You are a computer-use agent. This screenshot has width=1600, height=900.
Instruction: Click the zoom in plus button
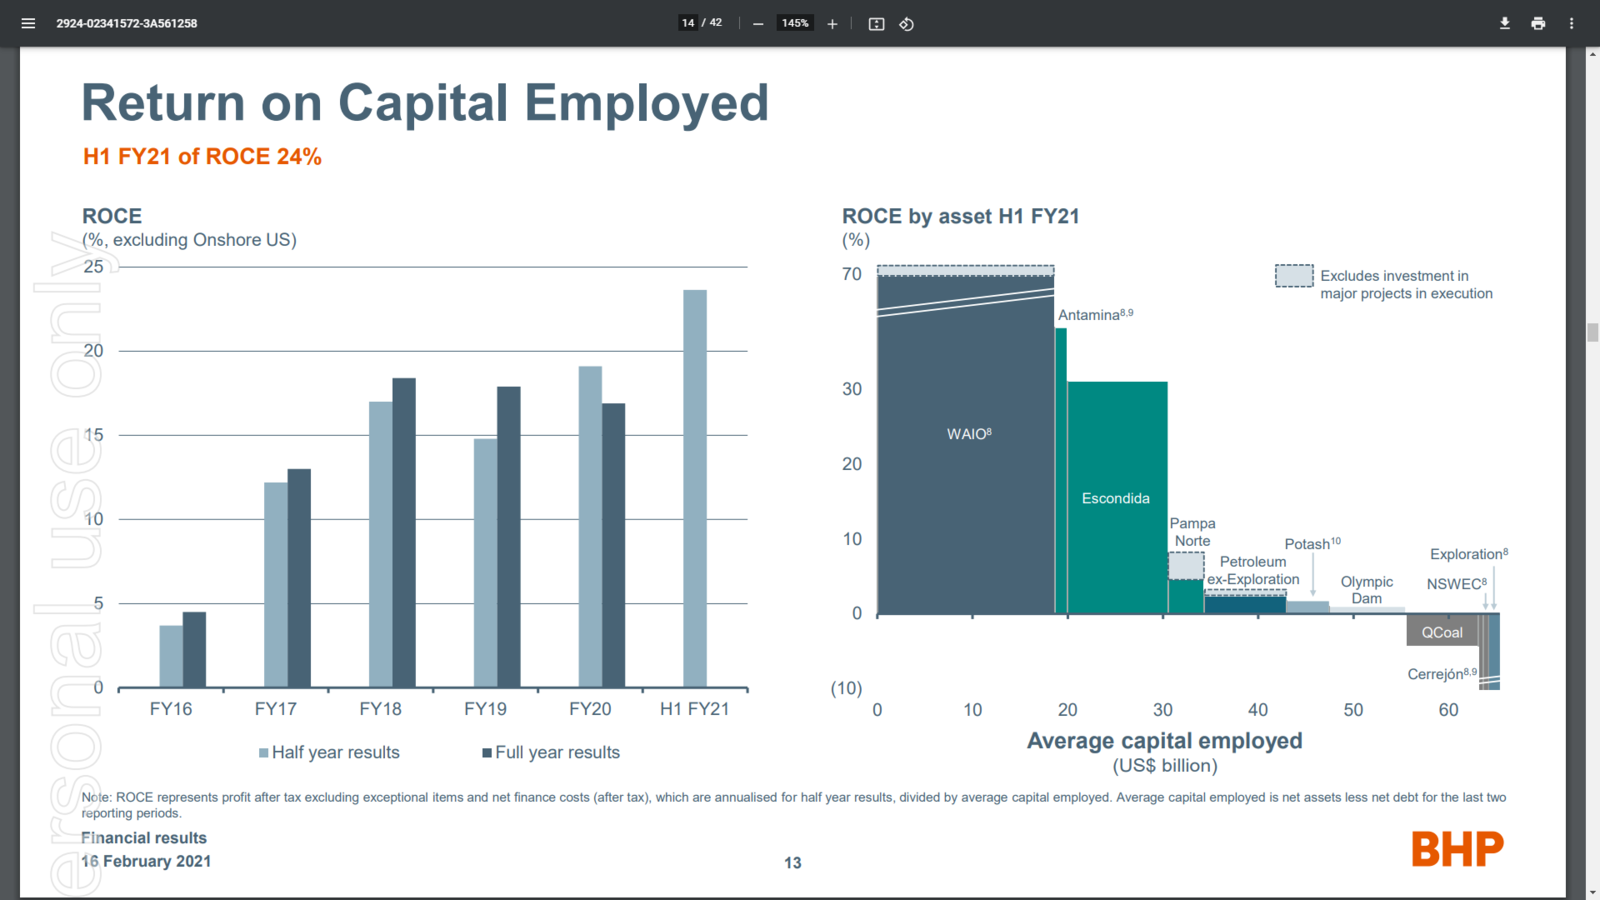coord(832,23)
